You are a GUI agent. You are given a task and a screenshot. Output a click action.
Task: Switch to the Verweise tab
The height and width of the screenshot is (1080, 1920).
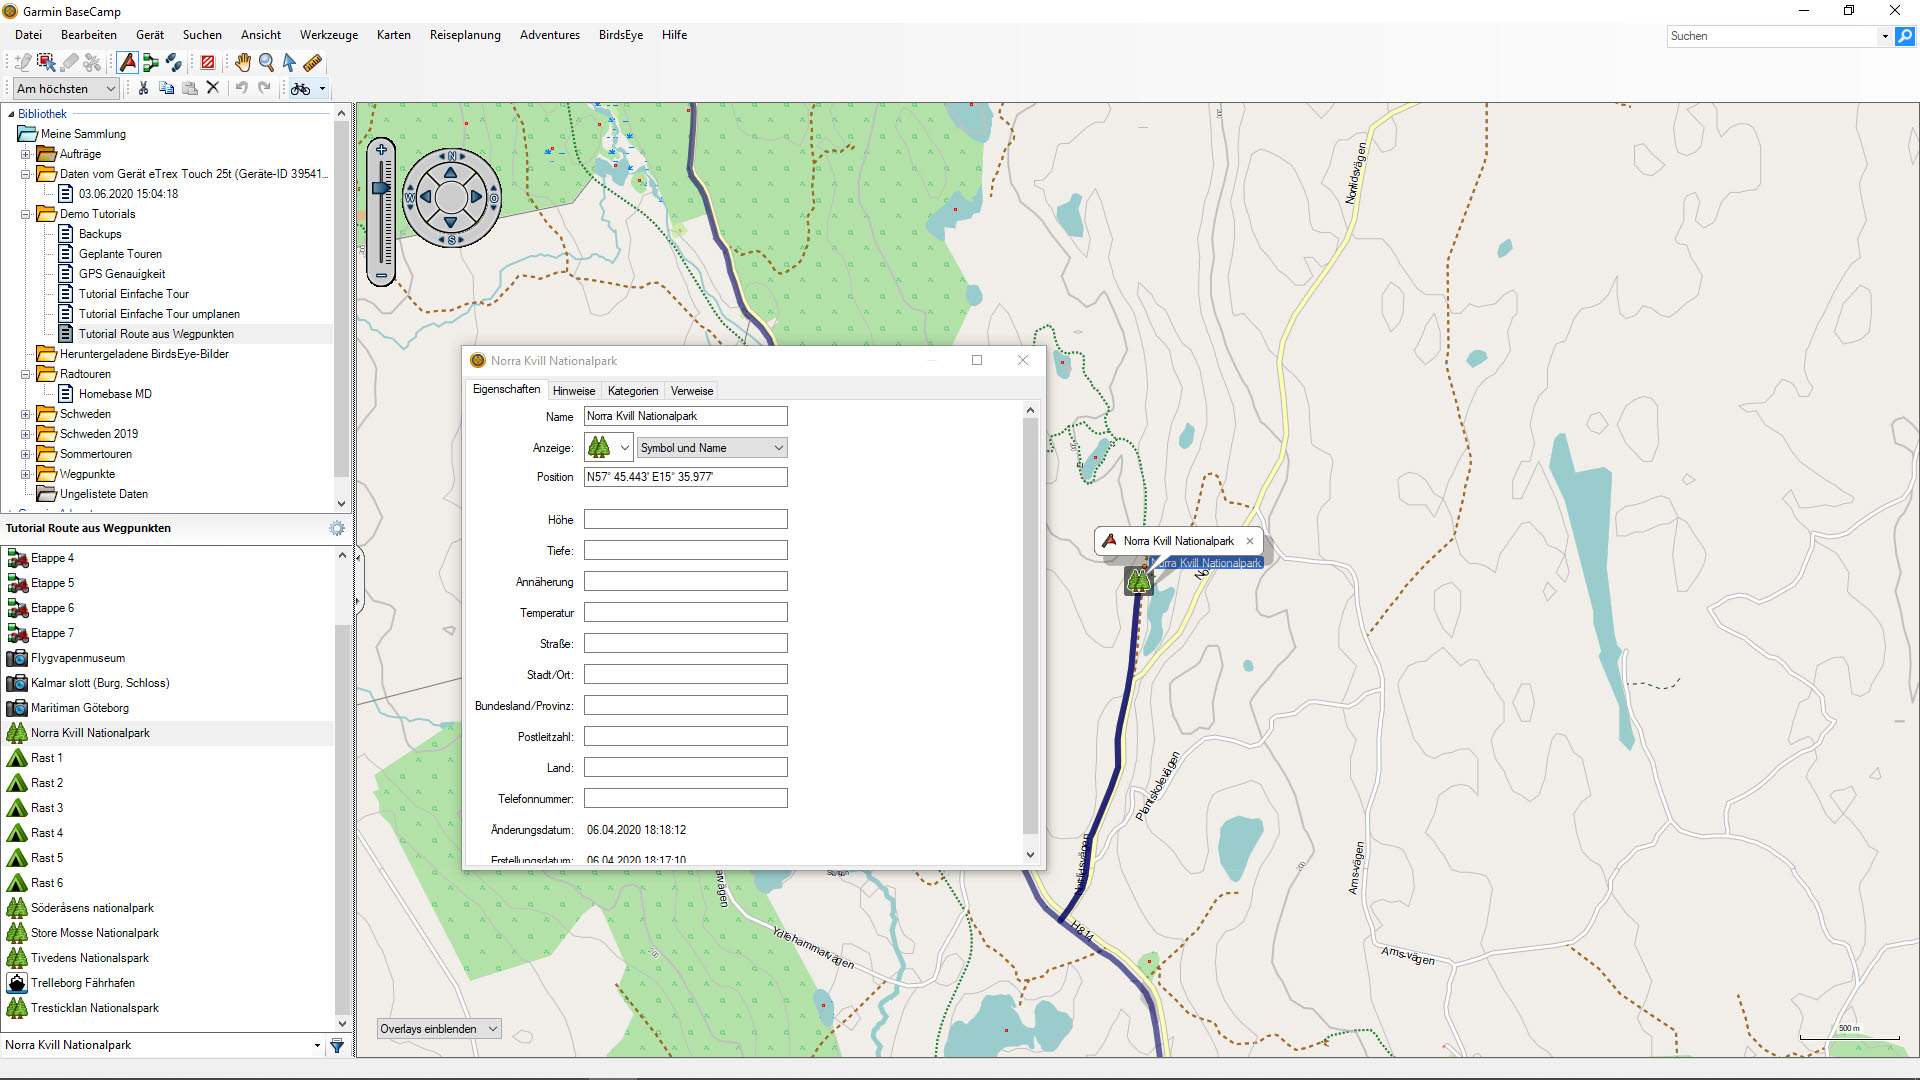[692, 391]
